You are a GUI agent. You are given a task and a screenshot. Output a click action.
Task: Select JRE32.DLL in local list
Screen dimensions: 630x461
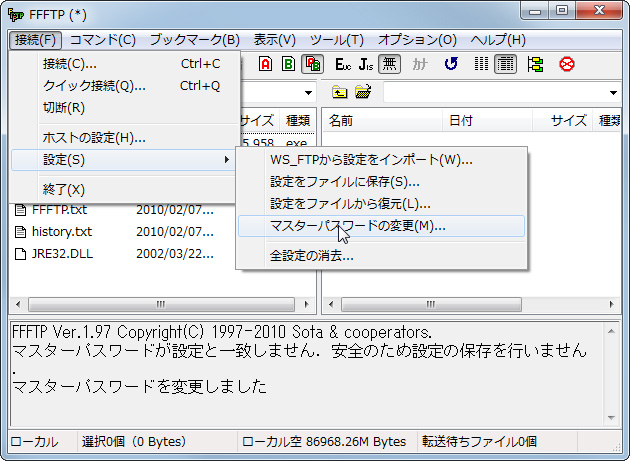point(62,254)
